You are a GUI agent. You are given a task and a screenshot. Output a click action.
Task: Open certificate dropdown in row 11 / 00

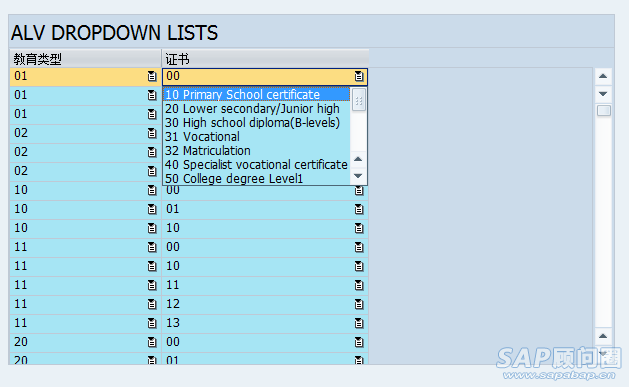pos(359,247)
